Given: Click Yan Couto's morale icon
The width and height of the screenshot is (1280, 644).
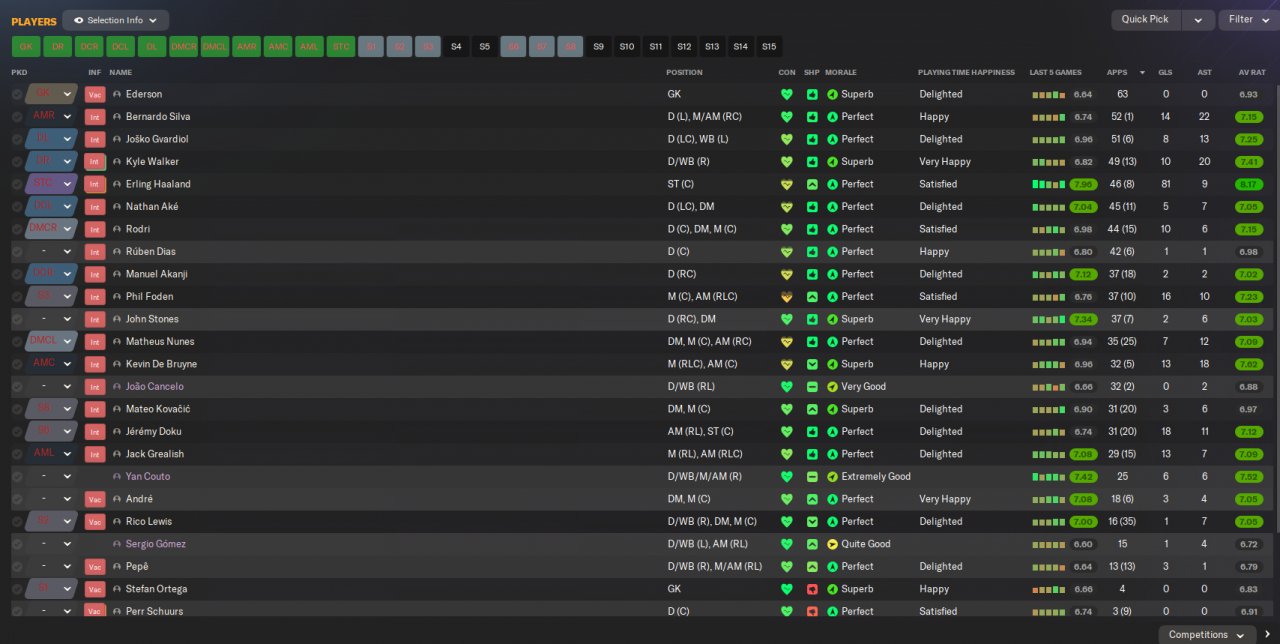Looking at the screenshot, I should pos(832,477).
